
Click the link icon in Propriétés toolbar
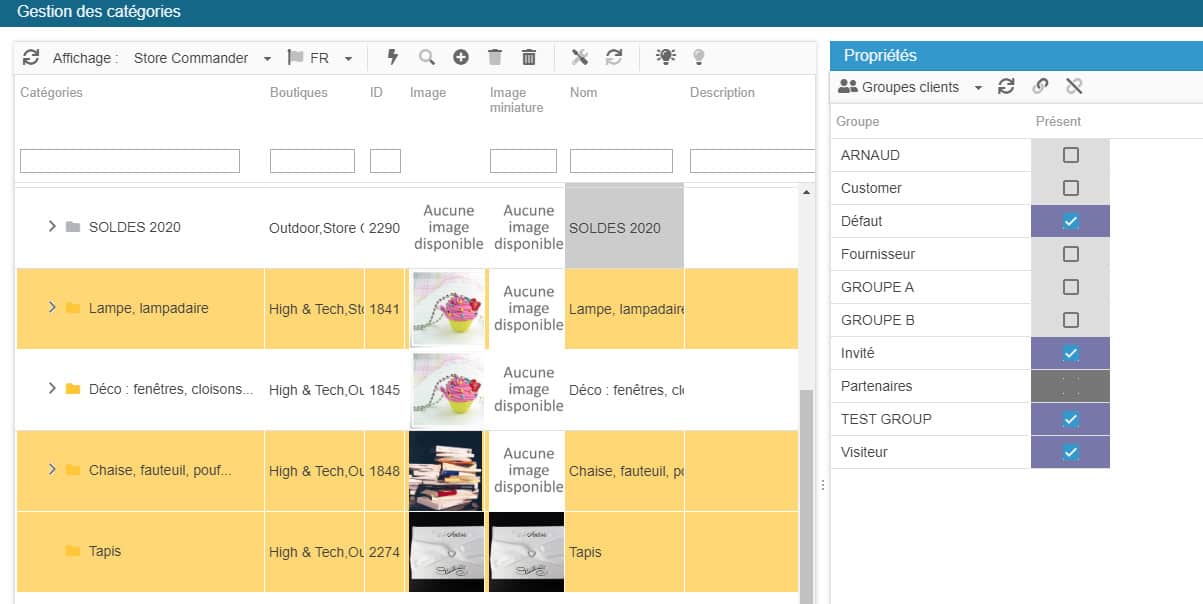pos(1040,87)
